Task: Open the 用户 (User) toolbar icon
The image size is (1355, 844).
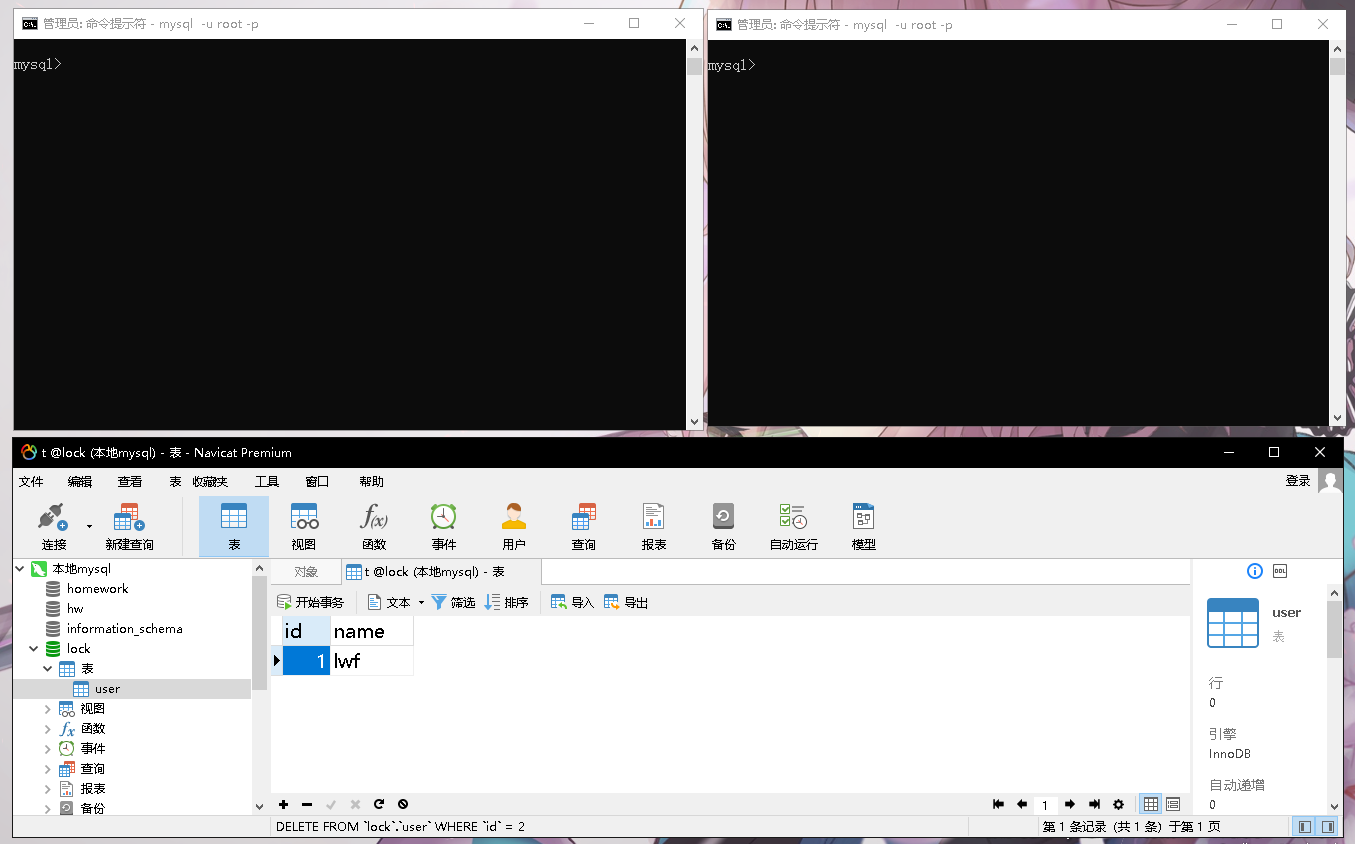Action: coord(514,526)
